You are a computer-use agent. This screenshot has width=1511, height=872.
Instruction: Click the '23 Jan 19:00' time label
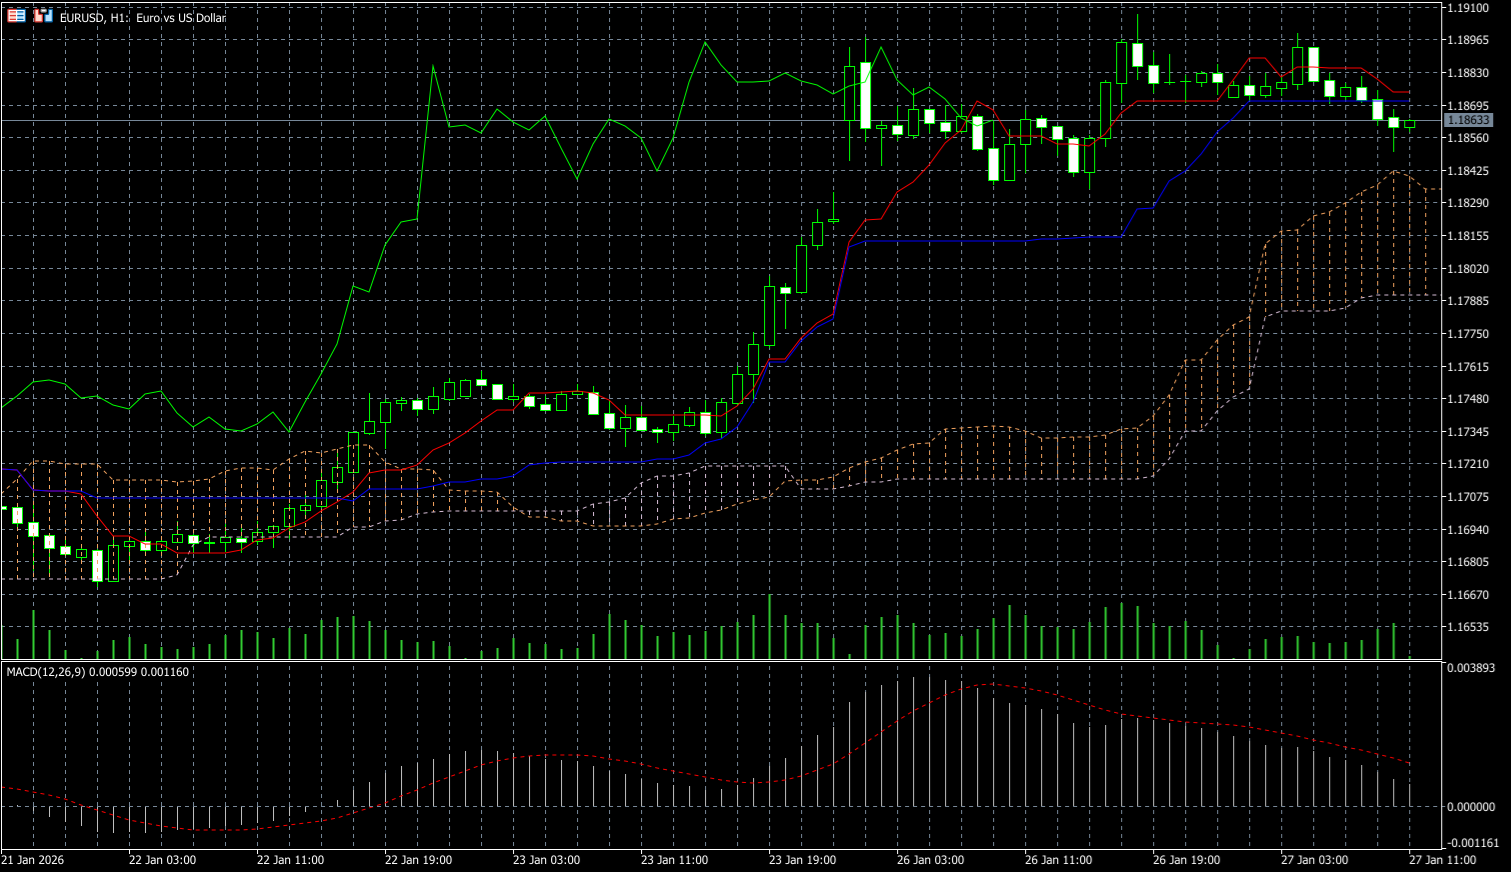click(803, 860)
